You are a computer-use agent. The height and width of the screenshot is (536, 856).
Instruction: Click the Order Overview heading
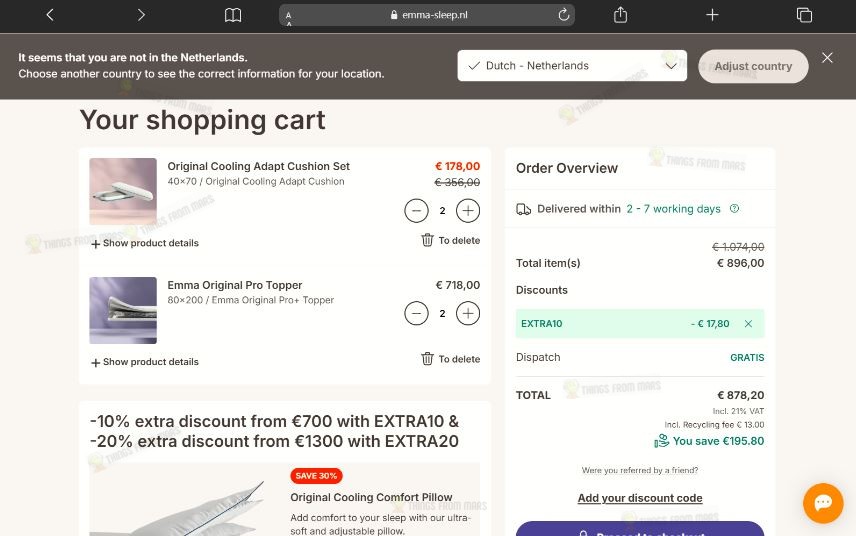pos(567,168)
